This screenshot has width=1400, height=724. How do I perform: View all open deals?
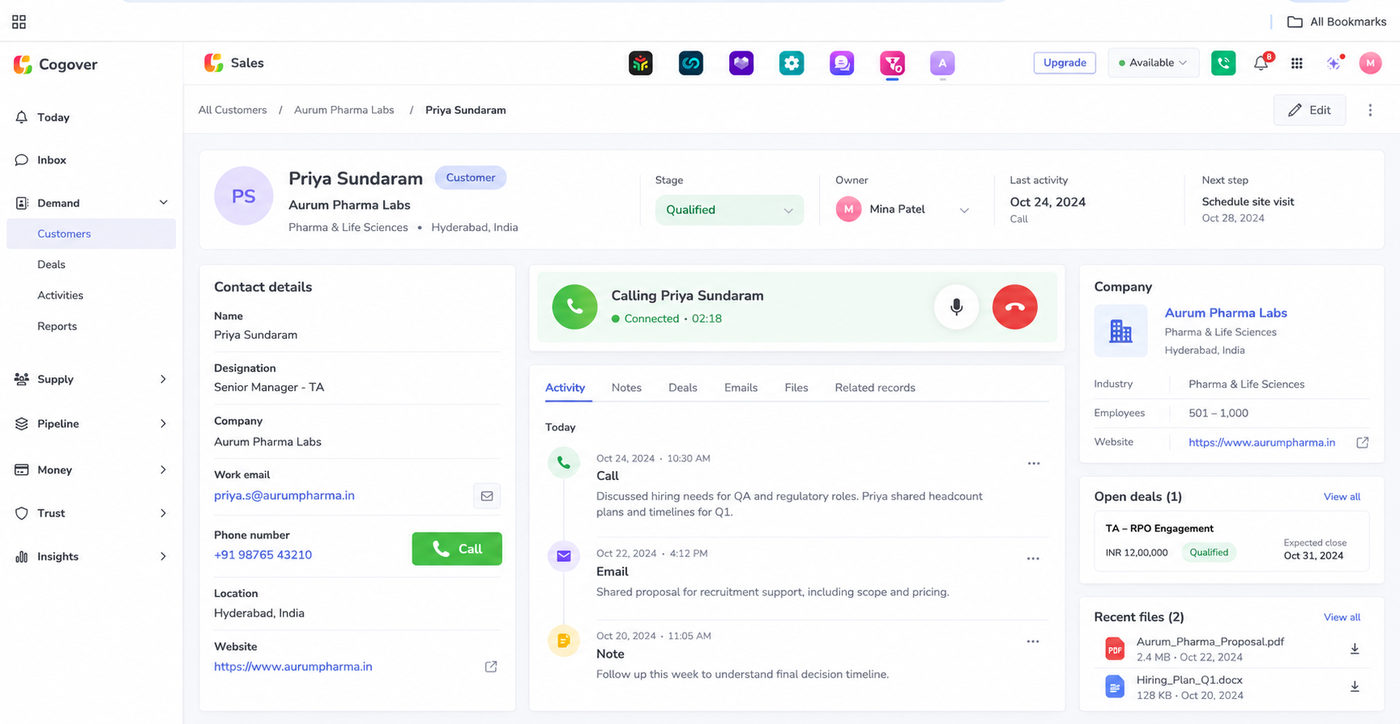(x=1342, y=497)
